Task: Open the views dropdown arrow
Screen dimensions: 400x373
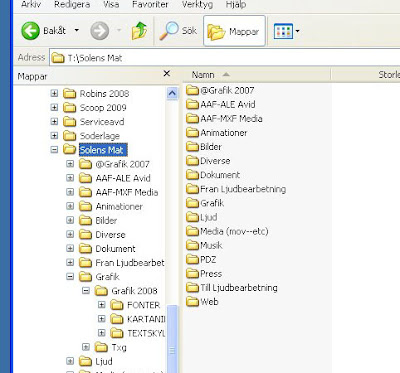Action: (297, 31)
